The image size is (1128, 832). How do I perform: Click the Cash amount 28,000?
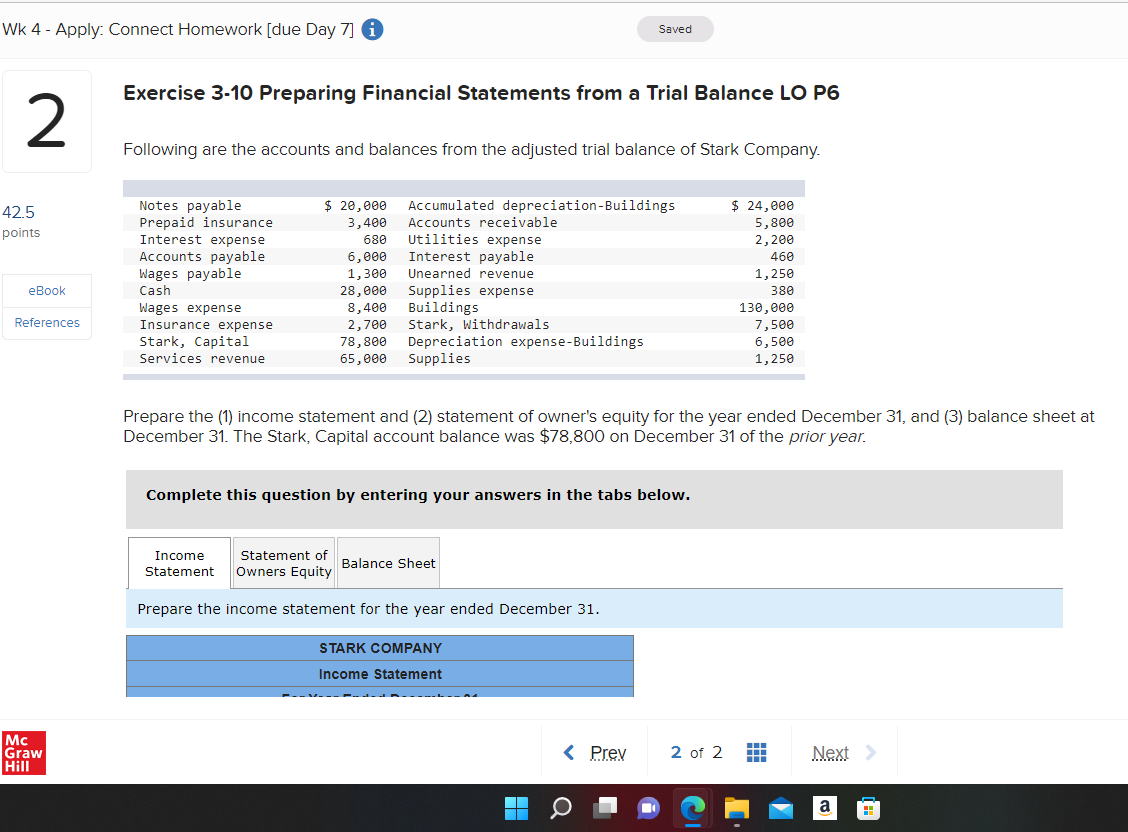[x=363, y=291]
